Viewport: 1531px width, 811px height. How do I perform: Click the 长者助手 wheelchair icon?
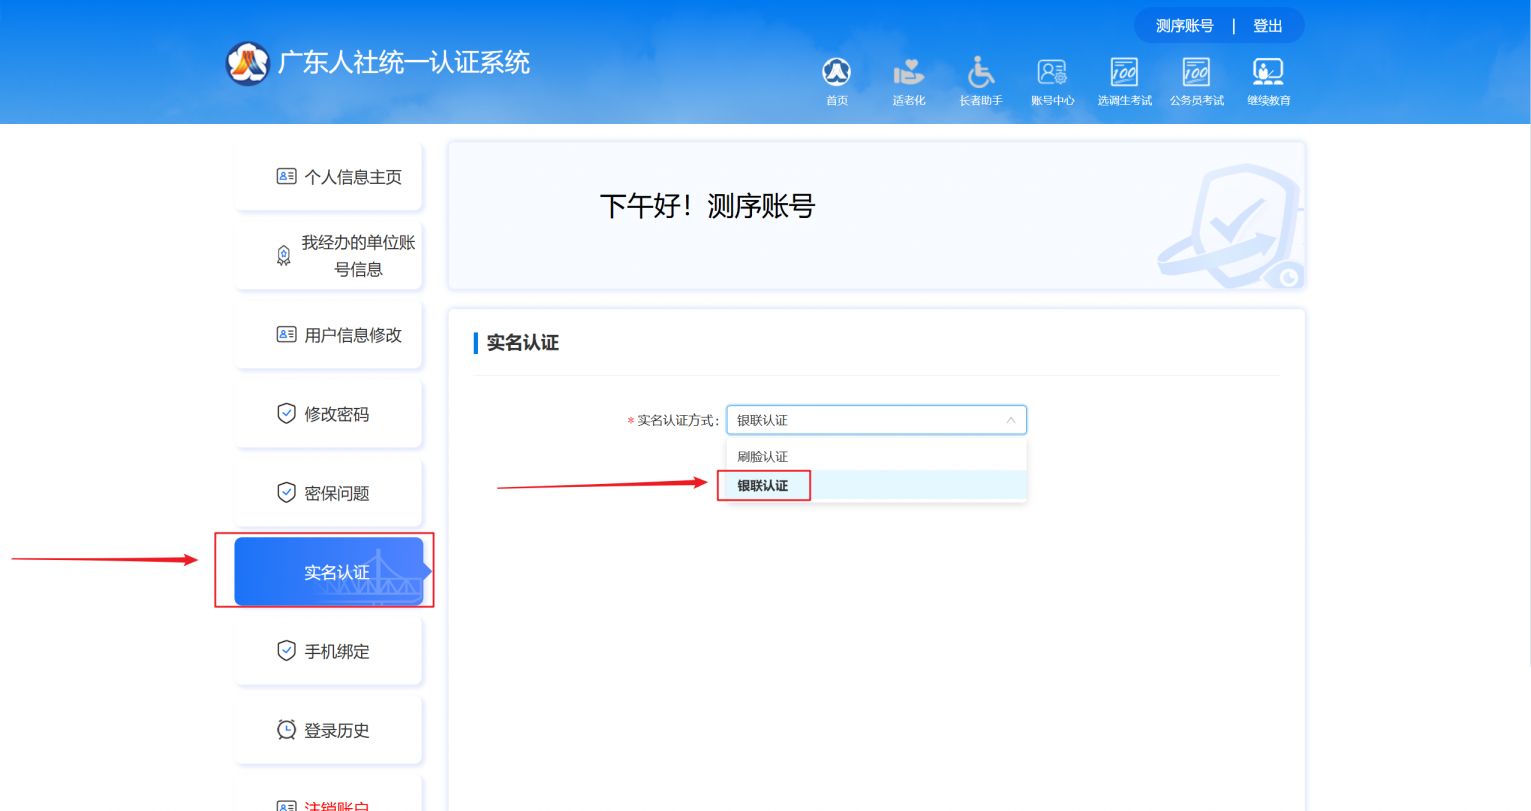pyautogui.click(x=980, y=73)
